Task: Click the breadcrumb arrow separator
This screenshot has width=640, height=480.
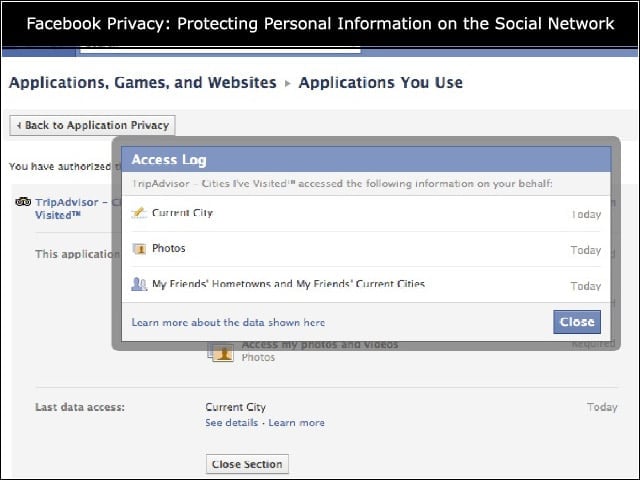Action: (x=288, y=83)
